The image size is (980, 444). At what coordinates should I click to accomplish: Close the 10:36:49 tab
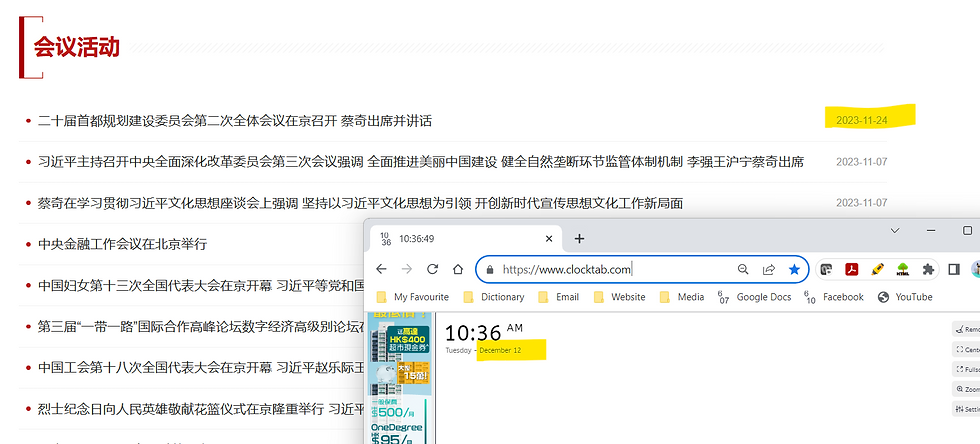click(549, 239)
